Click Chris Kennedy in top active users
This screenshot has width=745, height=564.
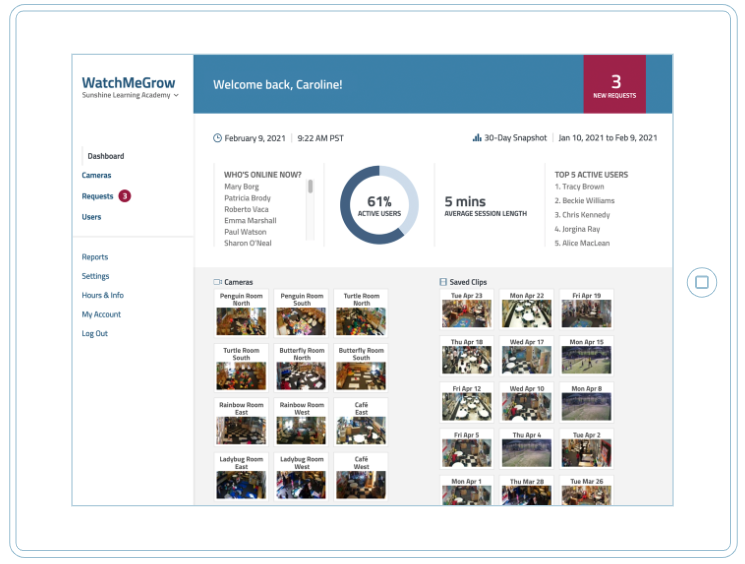click(582, 215)
